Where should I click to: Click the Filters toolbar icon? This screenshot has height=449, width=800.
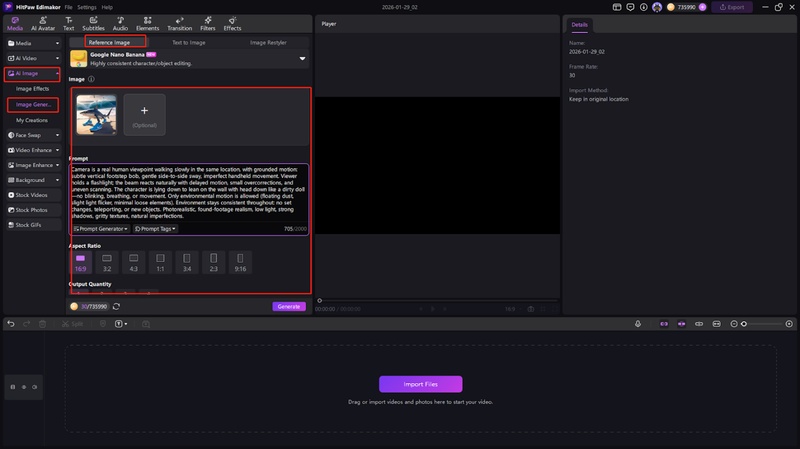coord(207,22)
